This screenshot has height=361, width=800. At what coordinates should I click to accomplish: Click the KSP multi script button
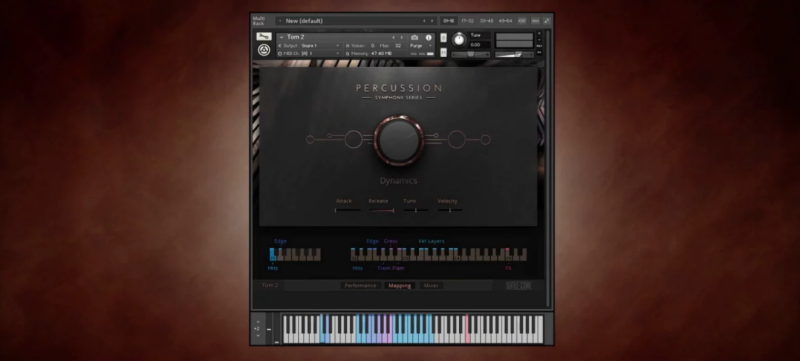coord(522,21)
